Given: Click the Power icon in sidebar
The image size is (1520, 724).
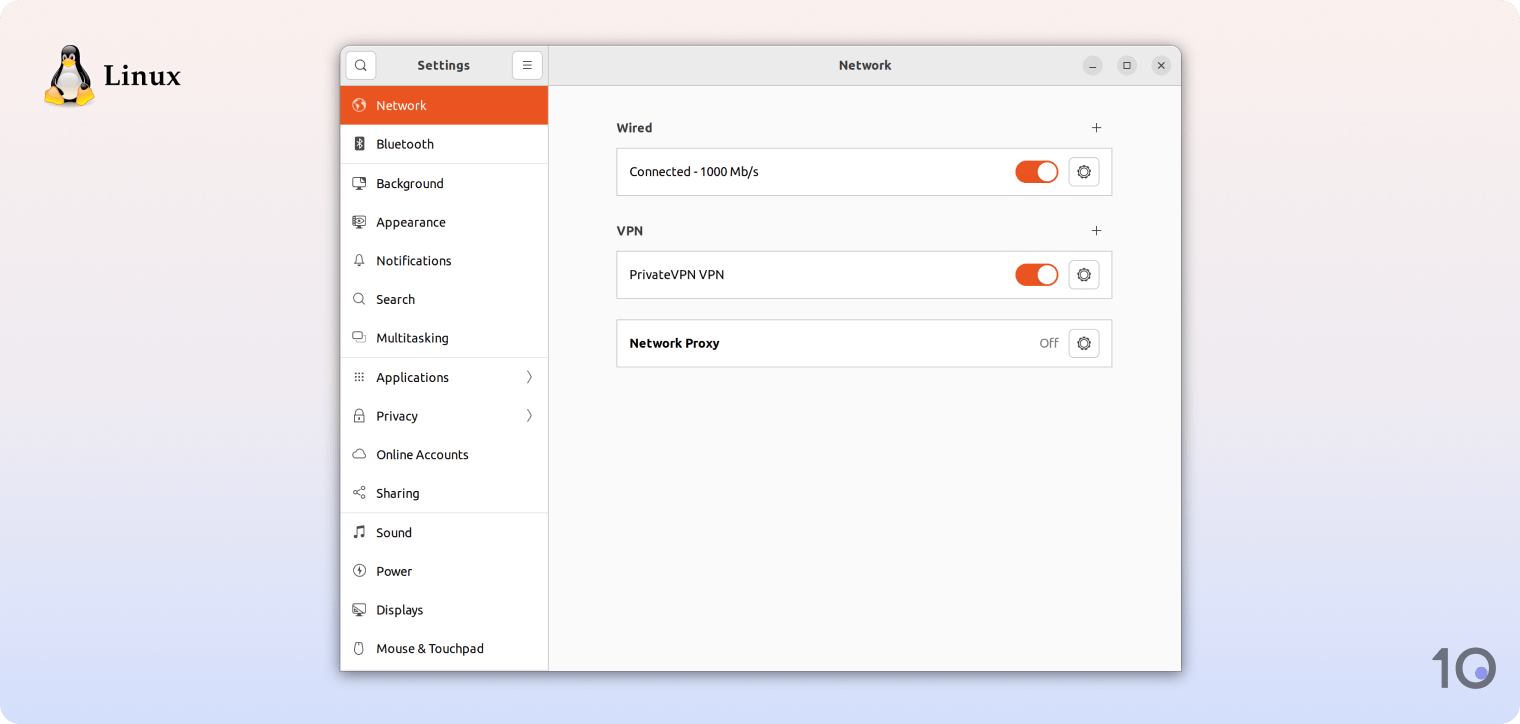Looking at the screenshot, I should pos(359,571).
